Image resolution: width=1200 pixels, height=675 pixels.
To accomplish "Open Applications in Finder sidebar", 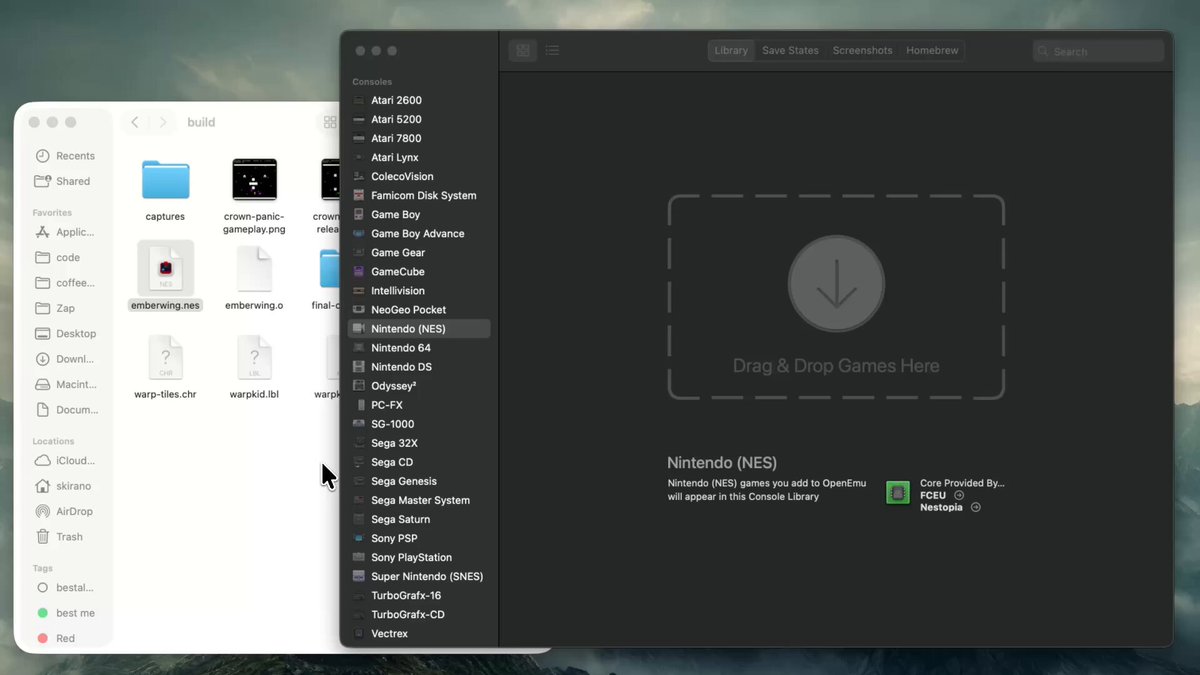I will [x=67, y=232].
